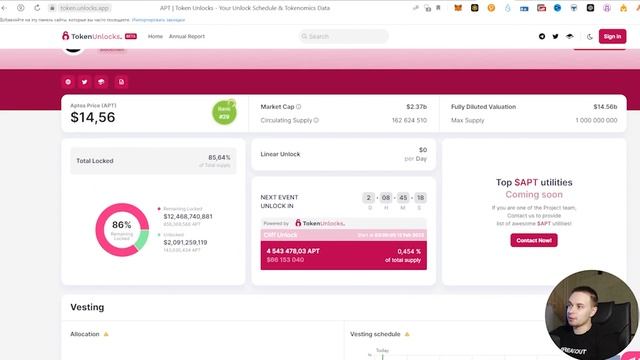640x360 pixels.
Task: Open the browser history clock icon
Action: (20, 8)
